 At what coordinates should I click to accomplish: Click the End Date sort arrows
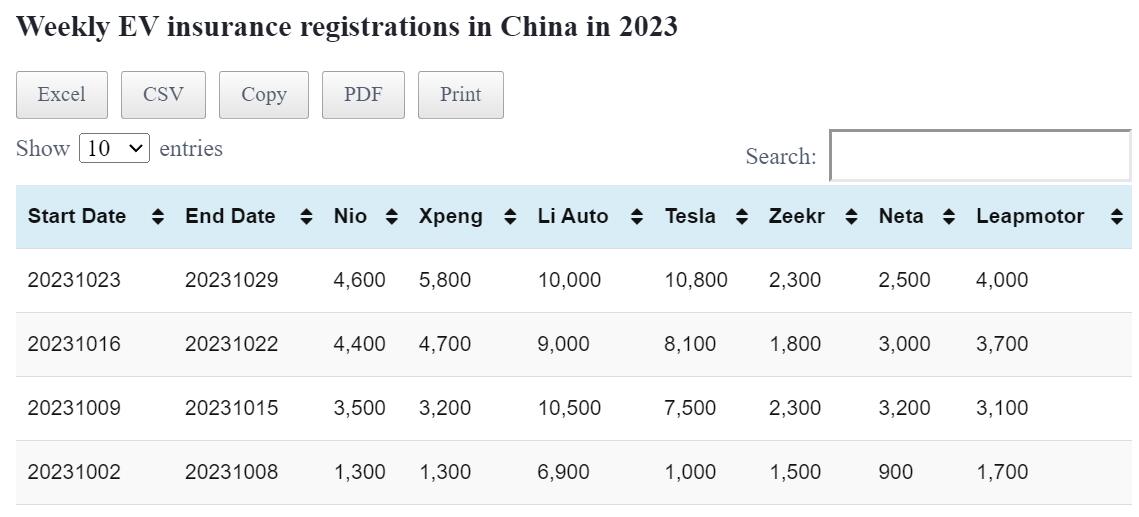[x=306, y=216]
